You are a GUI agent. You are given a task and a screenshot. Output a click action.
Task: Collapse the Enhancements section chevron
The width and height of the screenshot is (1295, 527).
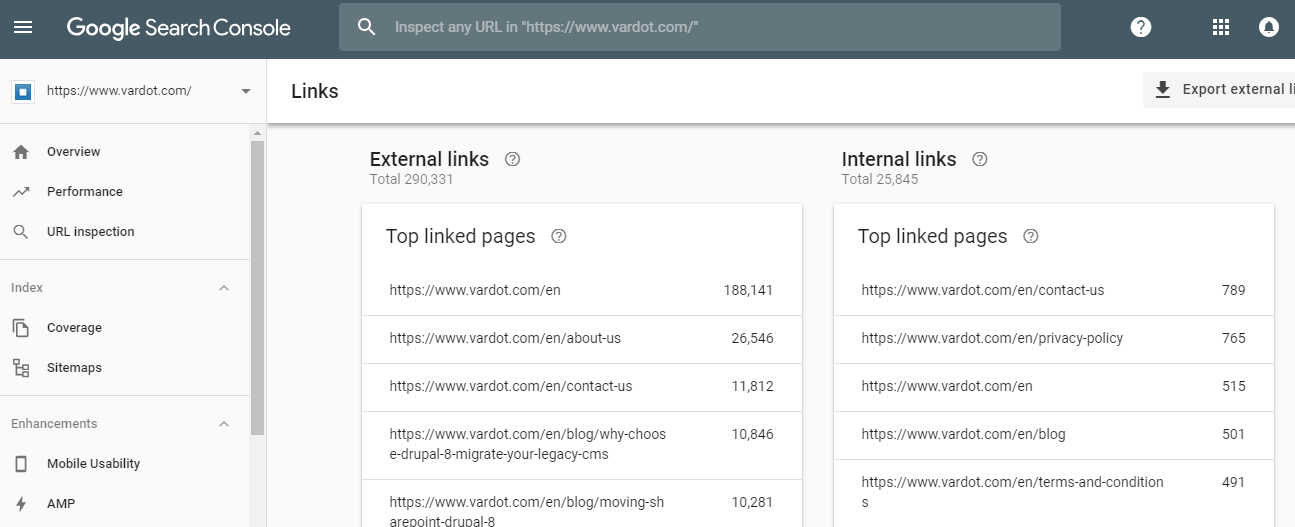224,424
